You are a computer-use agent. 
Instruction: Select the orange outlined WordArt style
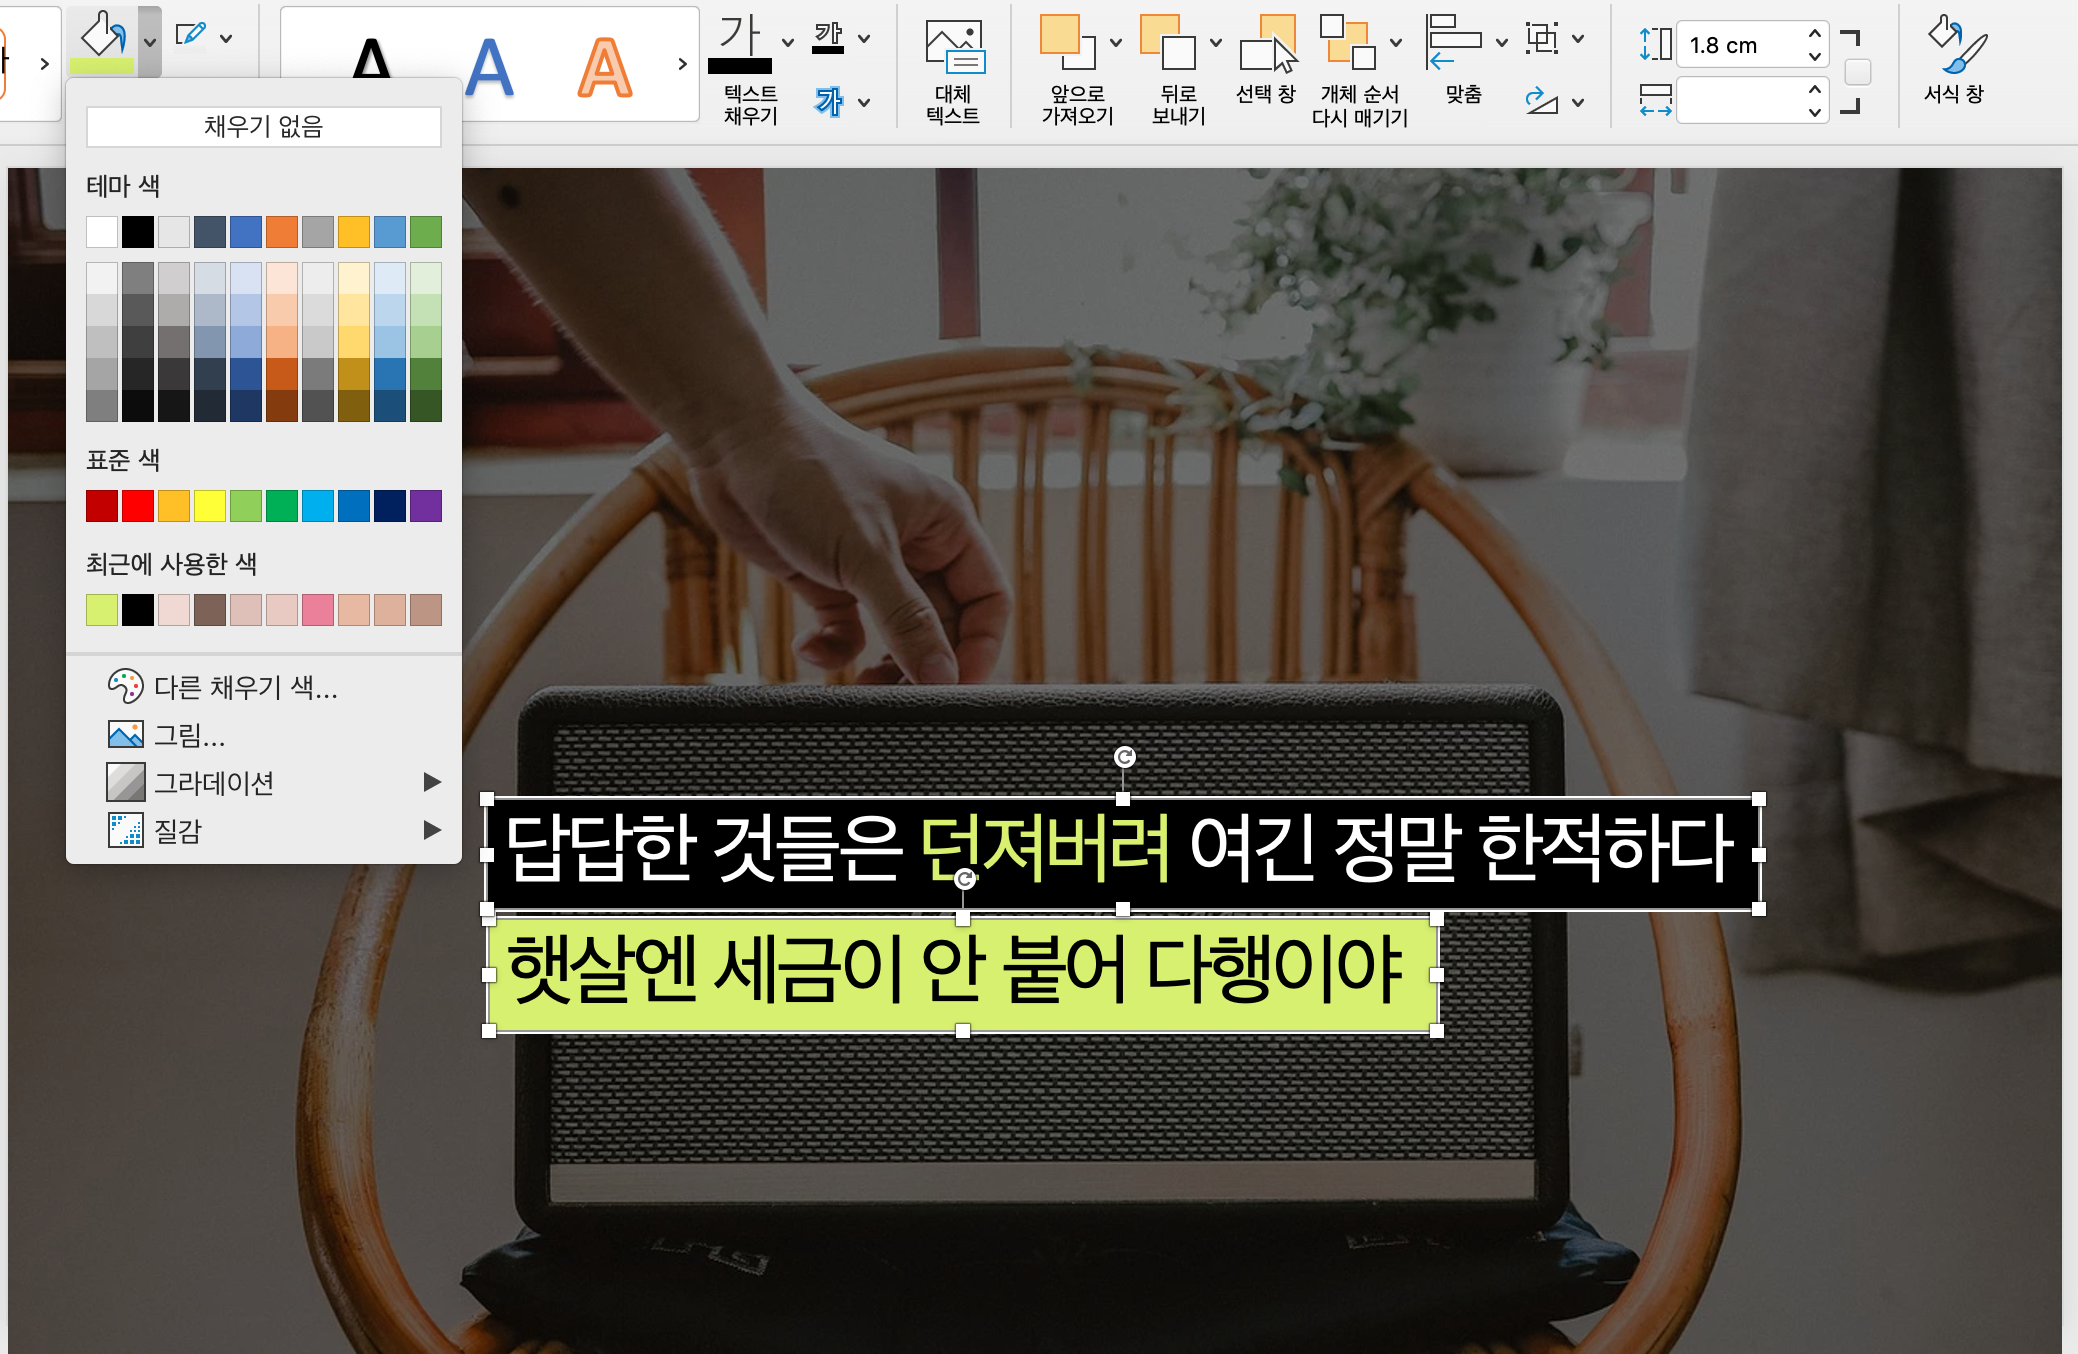604,68
